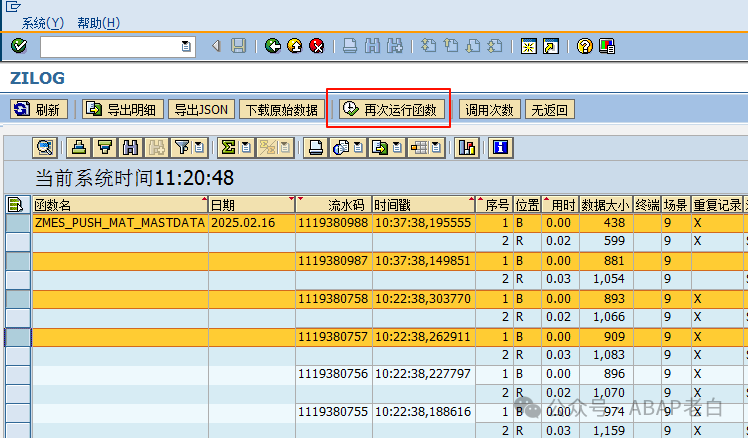The image size is (748, 438).
Task: Open the Total options dropdown arrow
Action: pos(246,148)
